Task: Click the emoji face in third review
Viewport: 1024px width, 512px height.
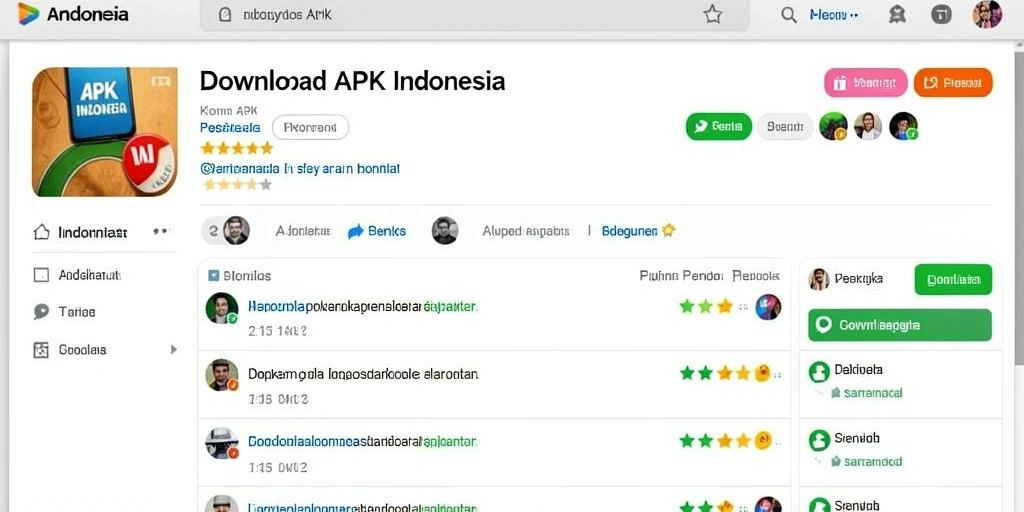Action: point(763,440)
